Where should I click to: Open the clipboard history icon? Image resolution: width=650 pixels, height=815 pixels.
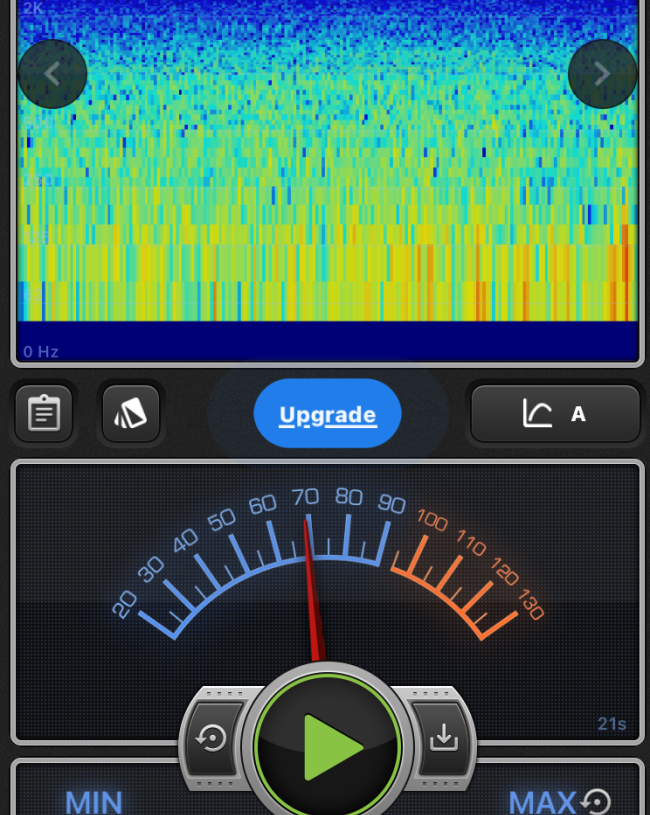click(x=44, y=413)
